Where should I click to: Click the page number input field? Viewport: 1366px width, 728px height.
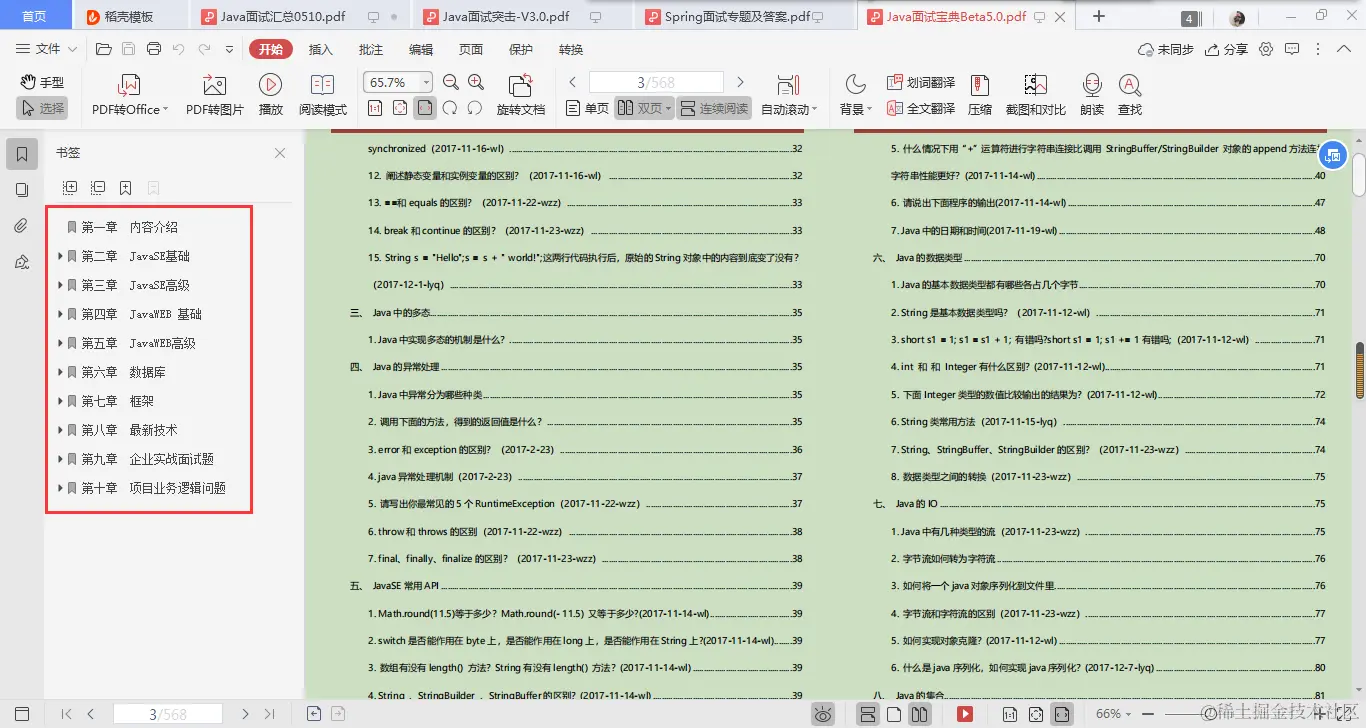(655, 81)
